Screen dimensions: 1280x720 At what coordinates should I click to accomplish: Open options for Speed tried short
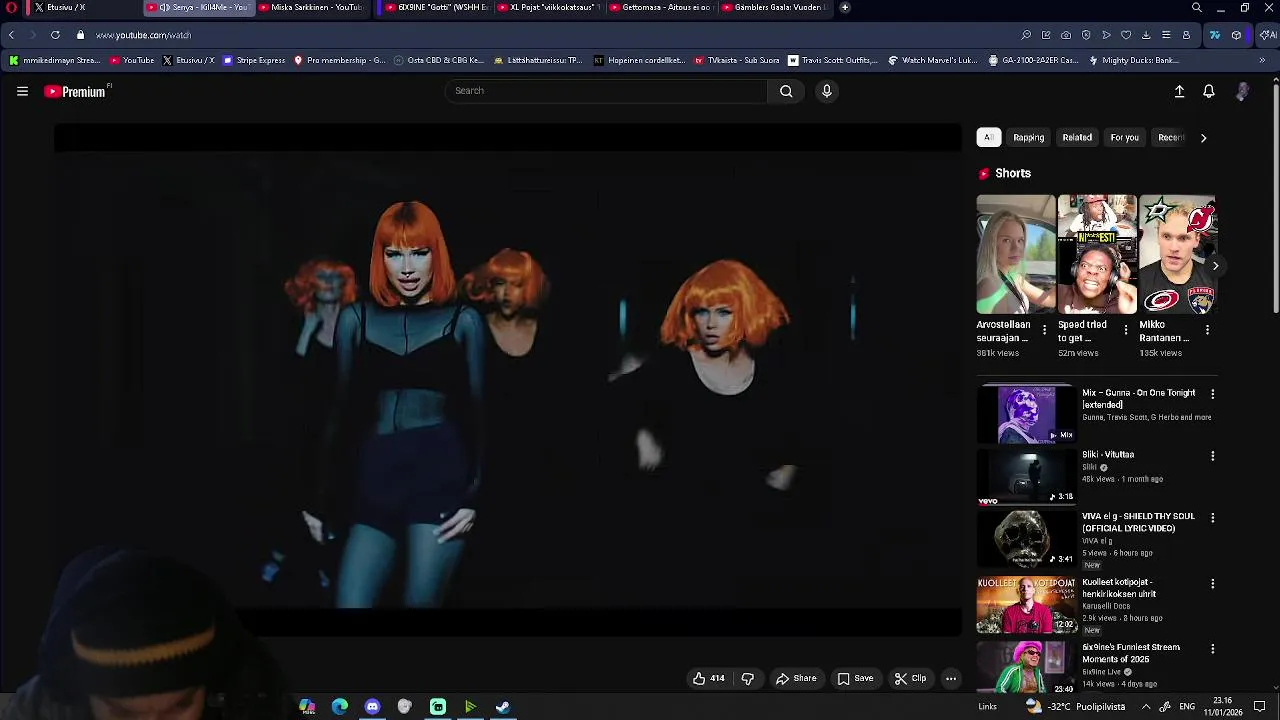[1126, 329]
